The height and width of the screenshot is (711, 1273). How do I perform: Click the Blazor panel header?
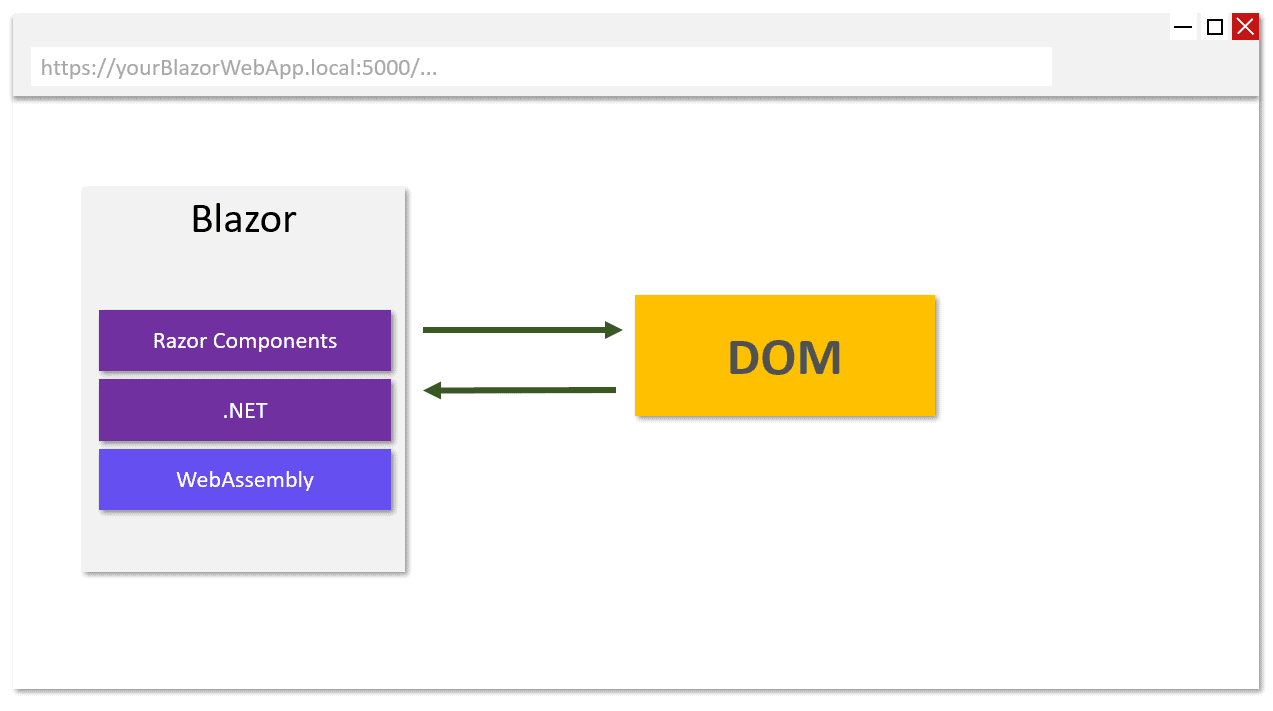click(x=243, y=219)
